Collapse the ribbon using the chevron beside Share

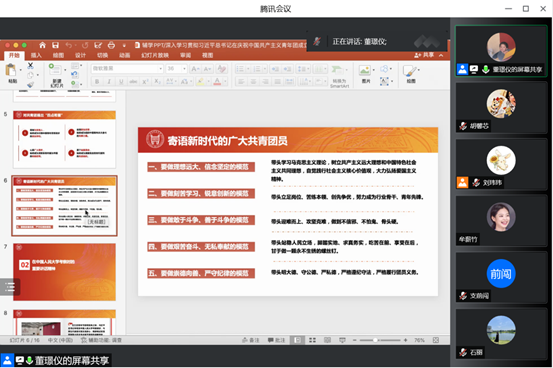[441, 55]
